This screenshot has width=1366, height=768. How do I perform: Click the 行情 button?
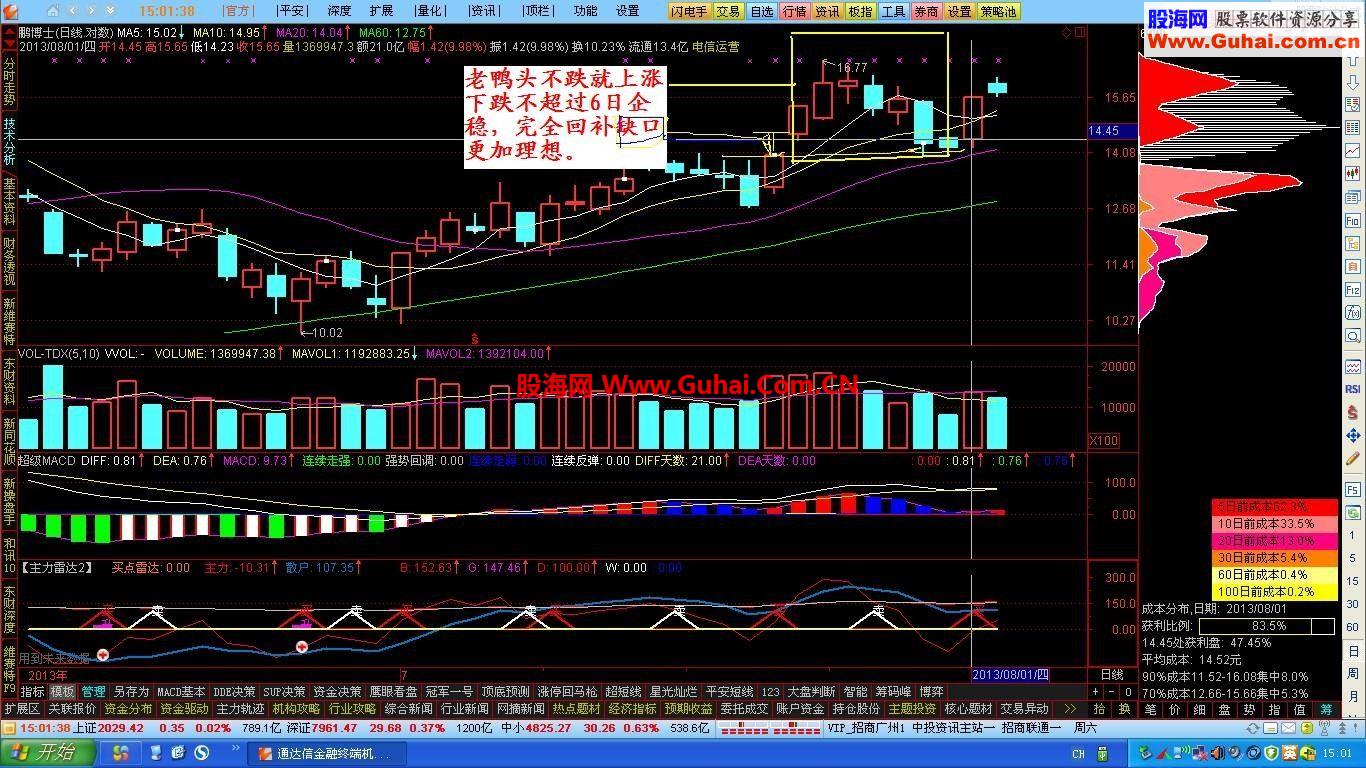point(794,11)
